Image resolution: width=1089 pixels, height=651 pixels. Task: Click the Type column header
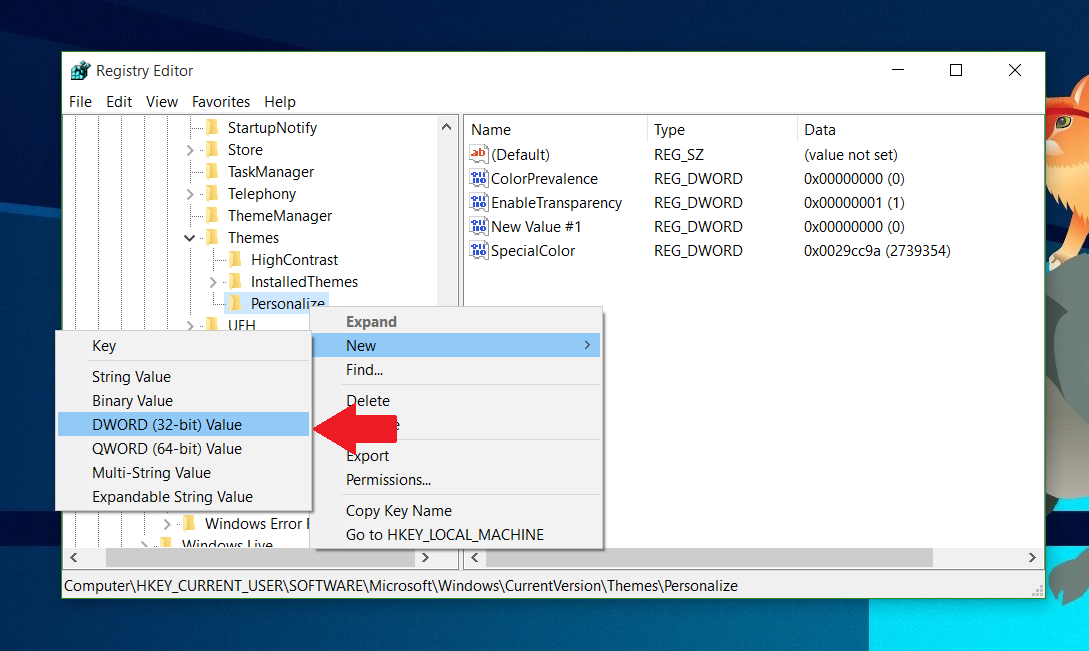coord(722,130)
